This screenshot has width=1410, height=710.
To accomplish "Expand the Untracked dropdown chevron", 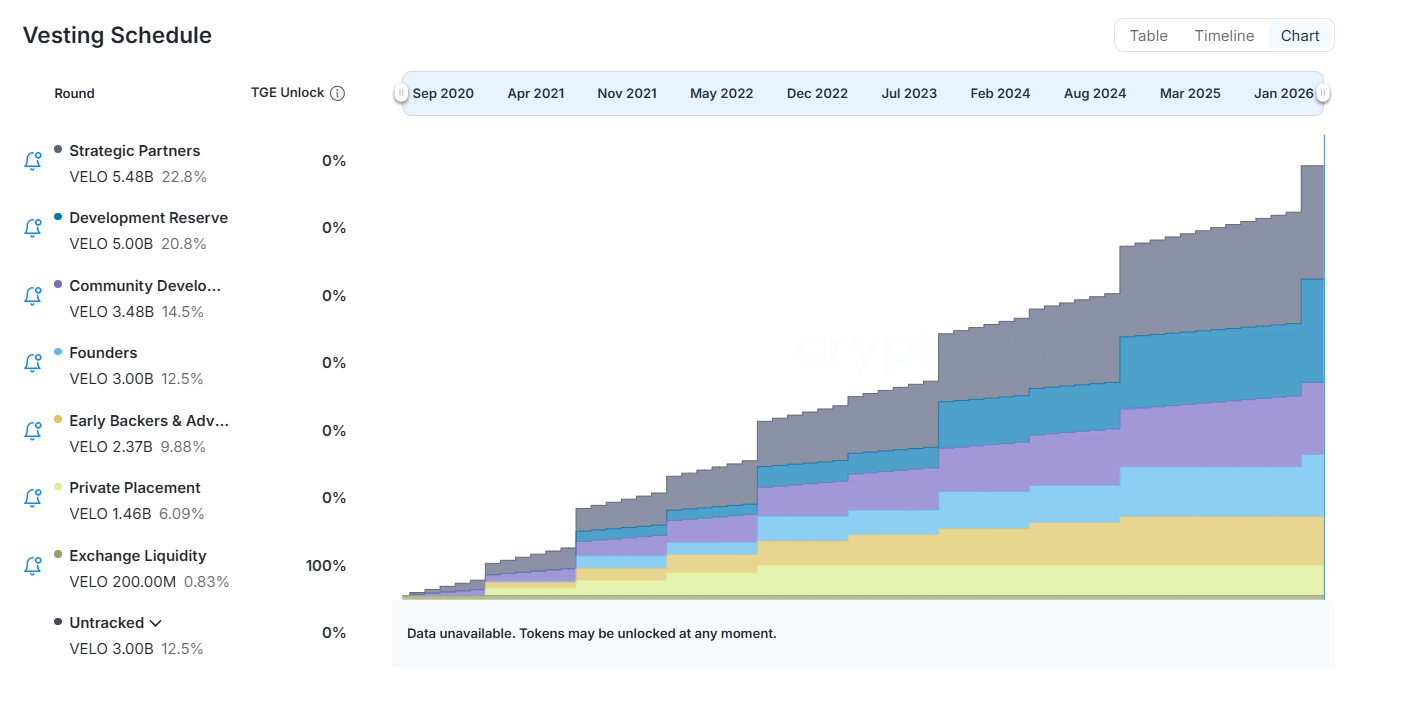I will (x=156, y=623).
